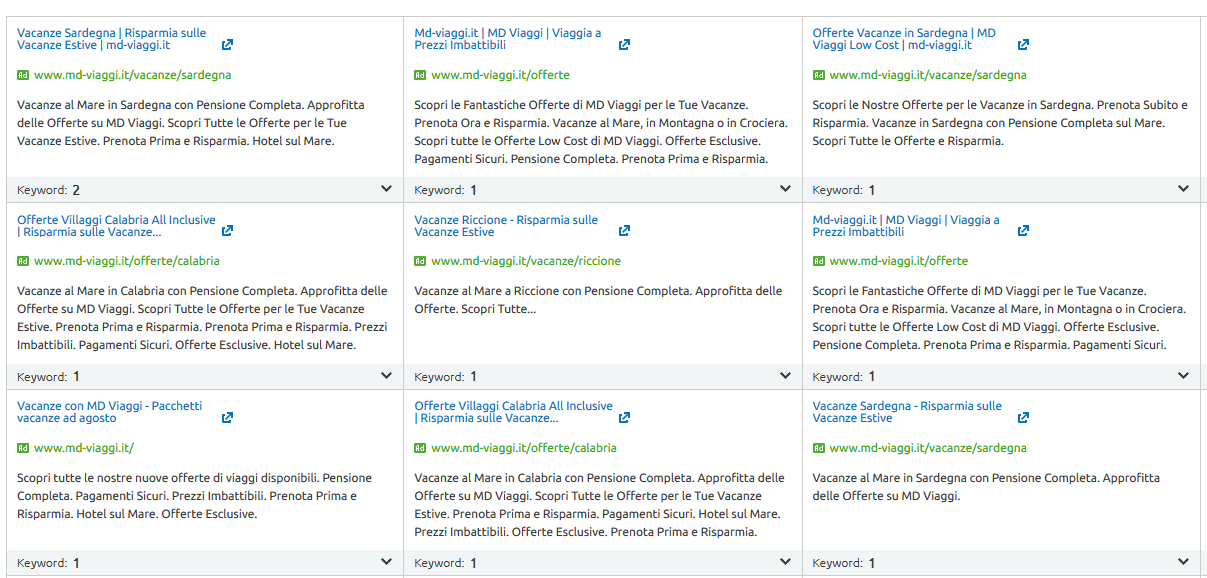Open 'Vacanze con MD Viaggi - Pacchetti' ad headline
Viewport: 1207px width, 578px height.
coord(109,412)
